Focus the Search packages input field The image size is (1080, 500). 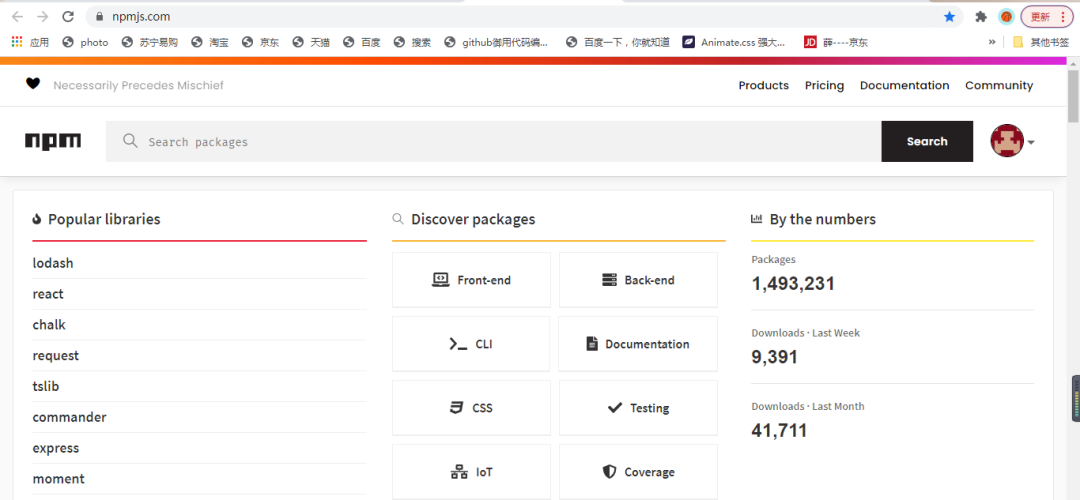point(493,141)
